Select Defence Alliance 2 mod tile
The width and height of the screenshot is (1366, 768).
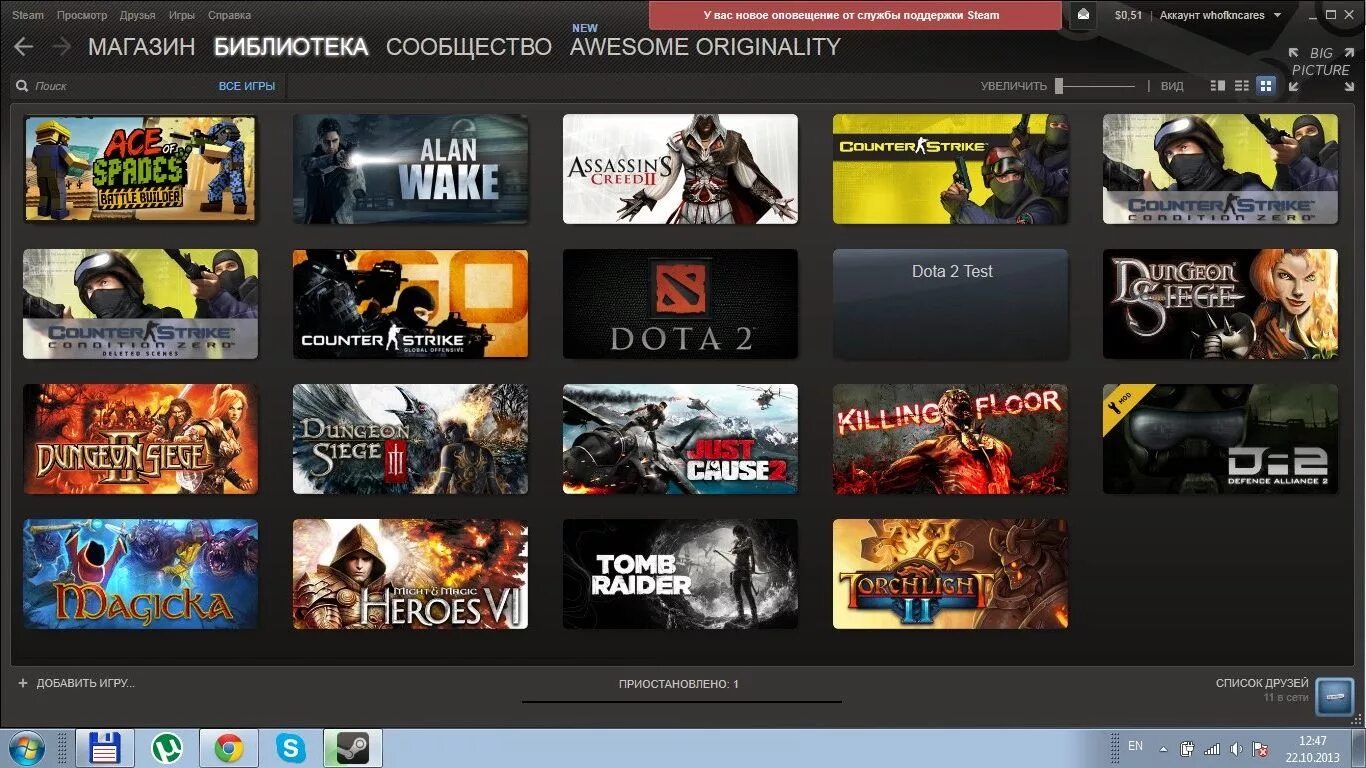tap(1220, 439)
